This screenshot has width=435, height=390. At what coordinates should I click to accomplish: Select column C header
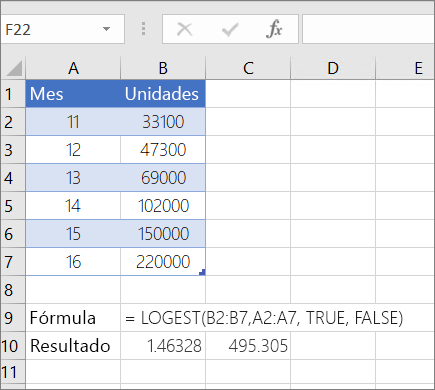click(248, 68)
